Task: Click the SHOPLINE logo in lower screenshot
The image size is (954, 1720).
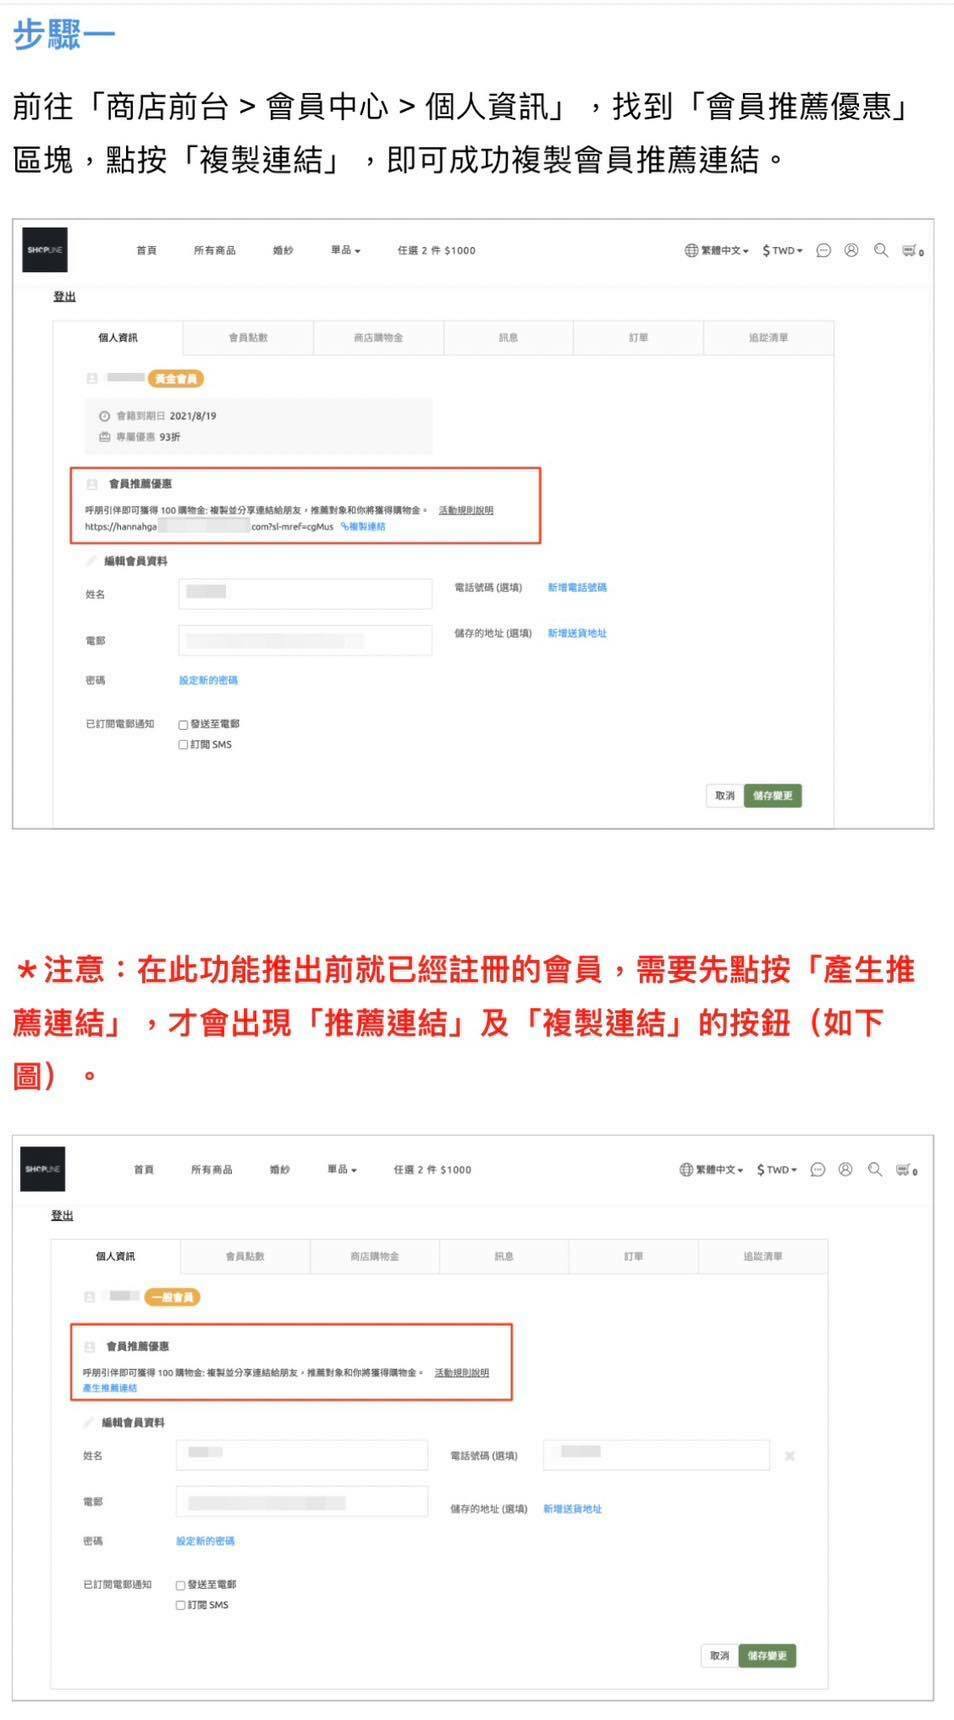Action: 43,1169
